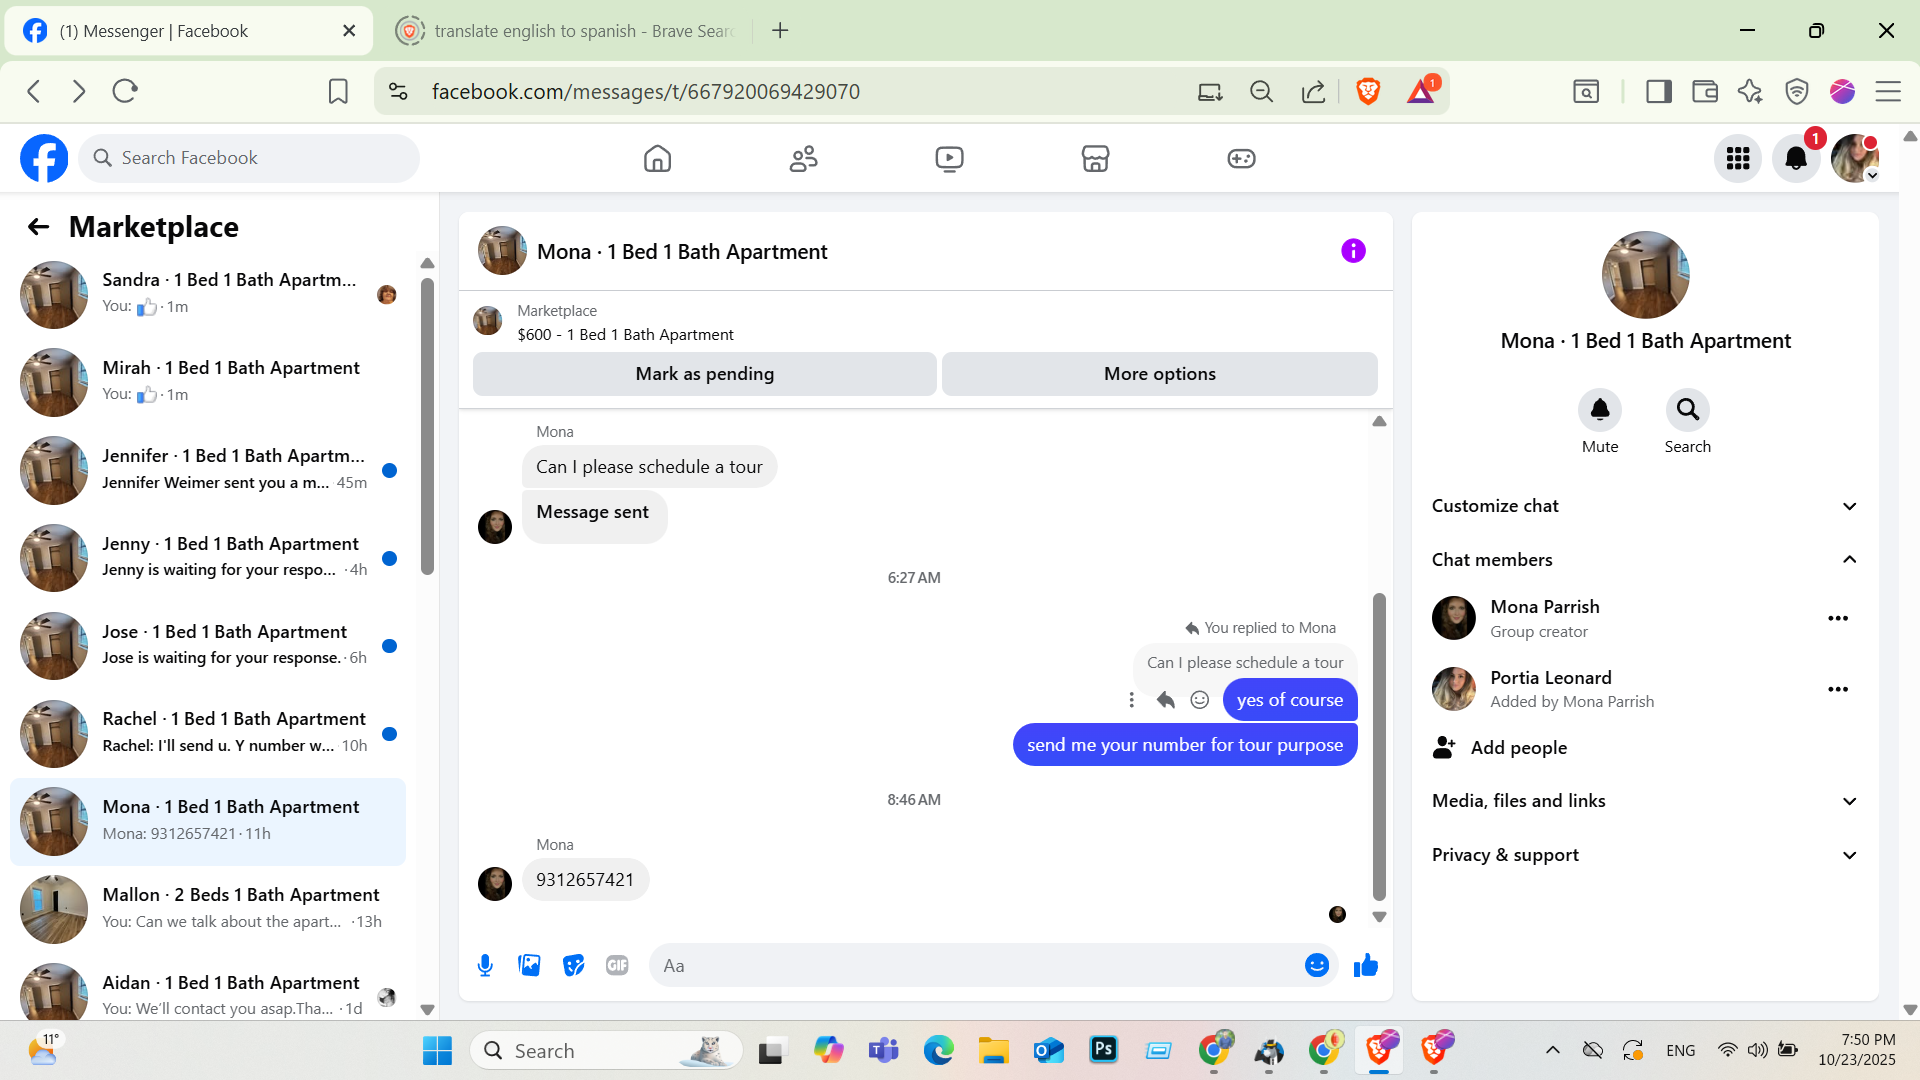Open the GIF picker
This screenshot has height=1080, width=1920.
pyautogui.click(x=617, y=965)
